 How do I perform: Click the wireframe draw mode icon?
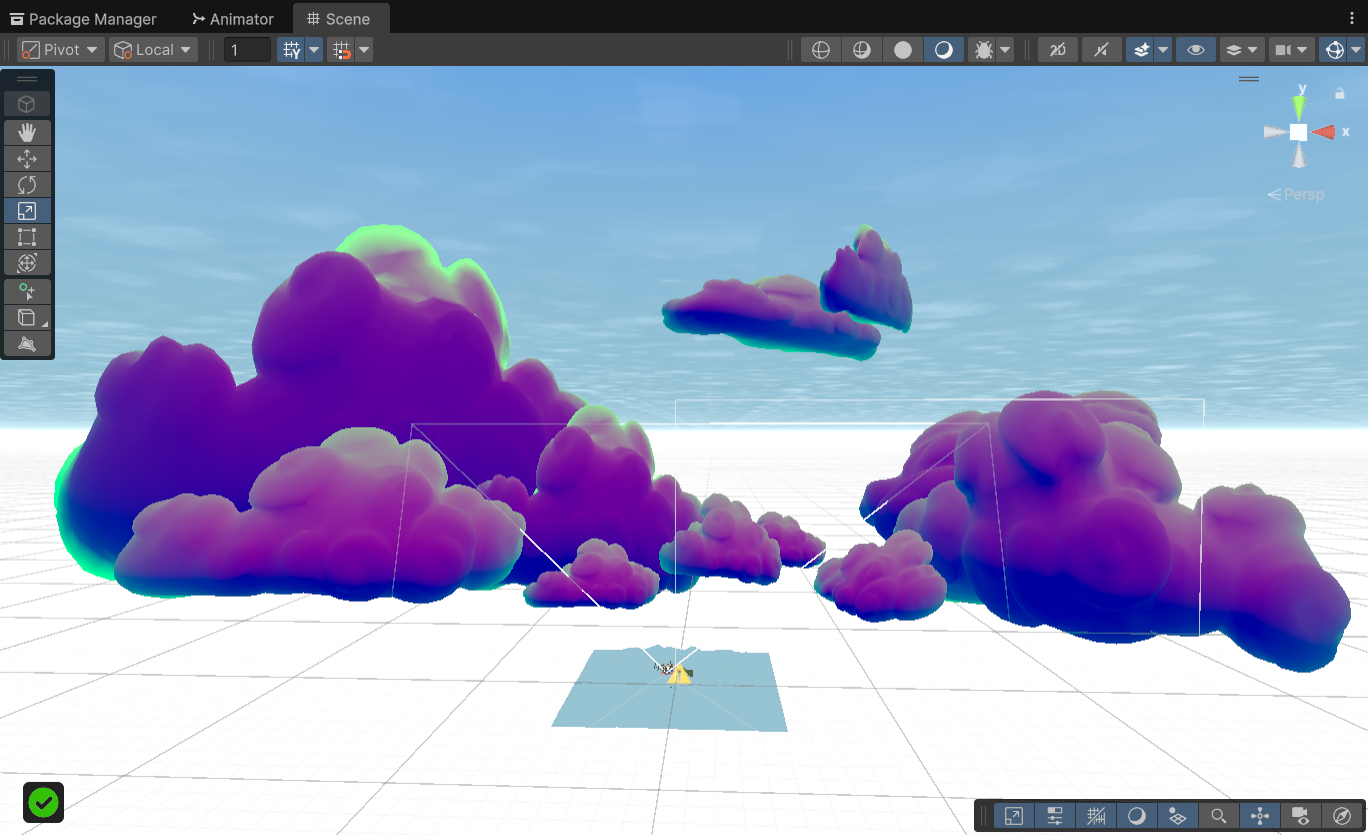[821, 50]
